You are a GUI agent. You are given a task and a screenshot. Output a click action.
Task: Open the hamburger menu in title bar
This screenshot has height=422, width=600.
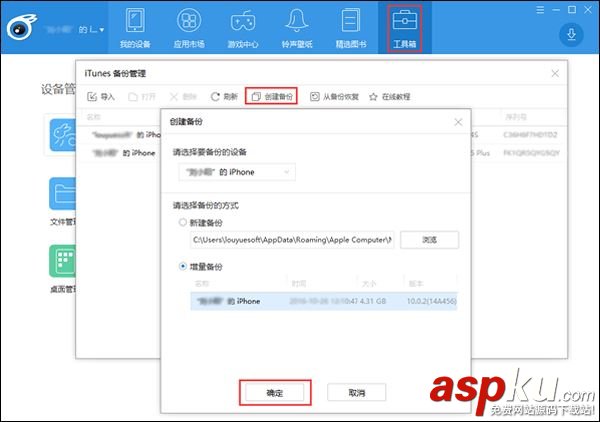[540, 10]
